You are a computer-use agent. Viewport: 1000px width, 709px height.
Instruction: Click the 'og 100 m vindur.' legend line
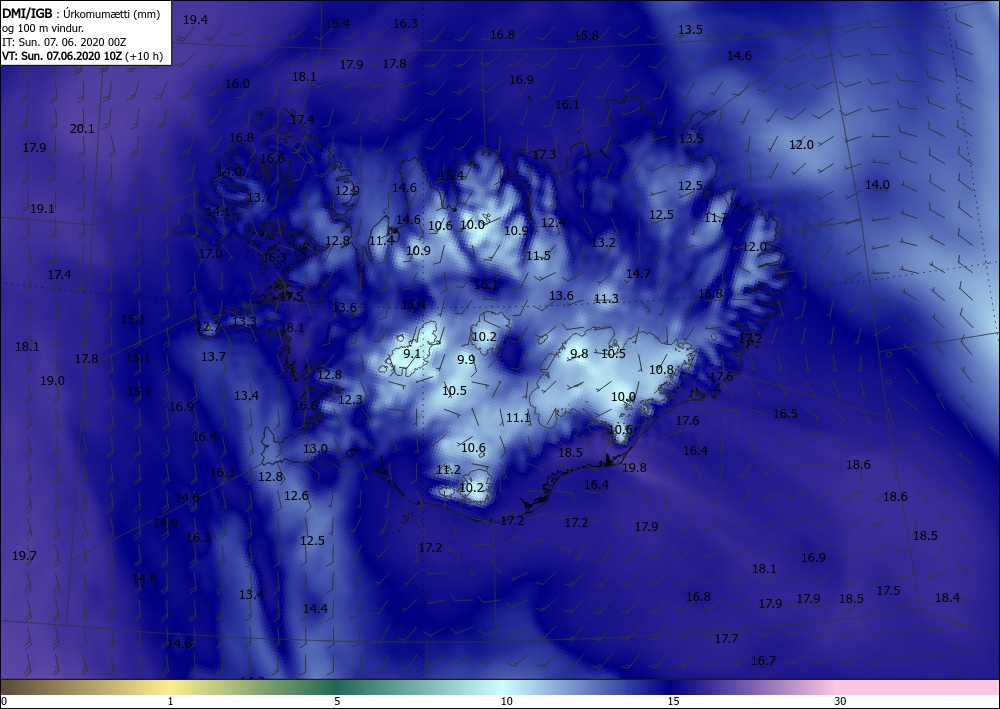(43, 28)
